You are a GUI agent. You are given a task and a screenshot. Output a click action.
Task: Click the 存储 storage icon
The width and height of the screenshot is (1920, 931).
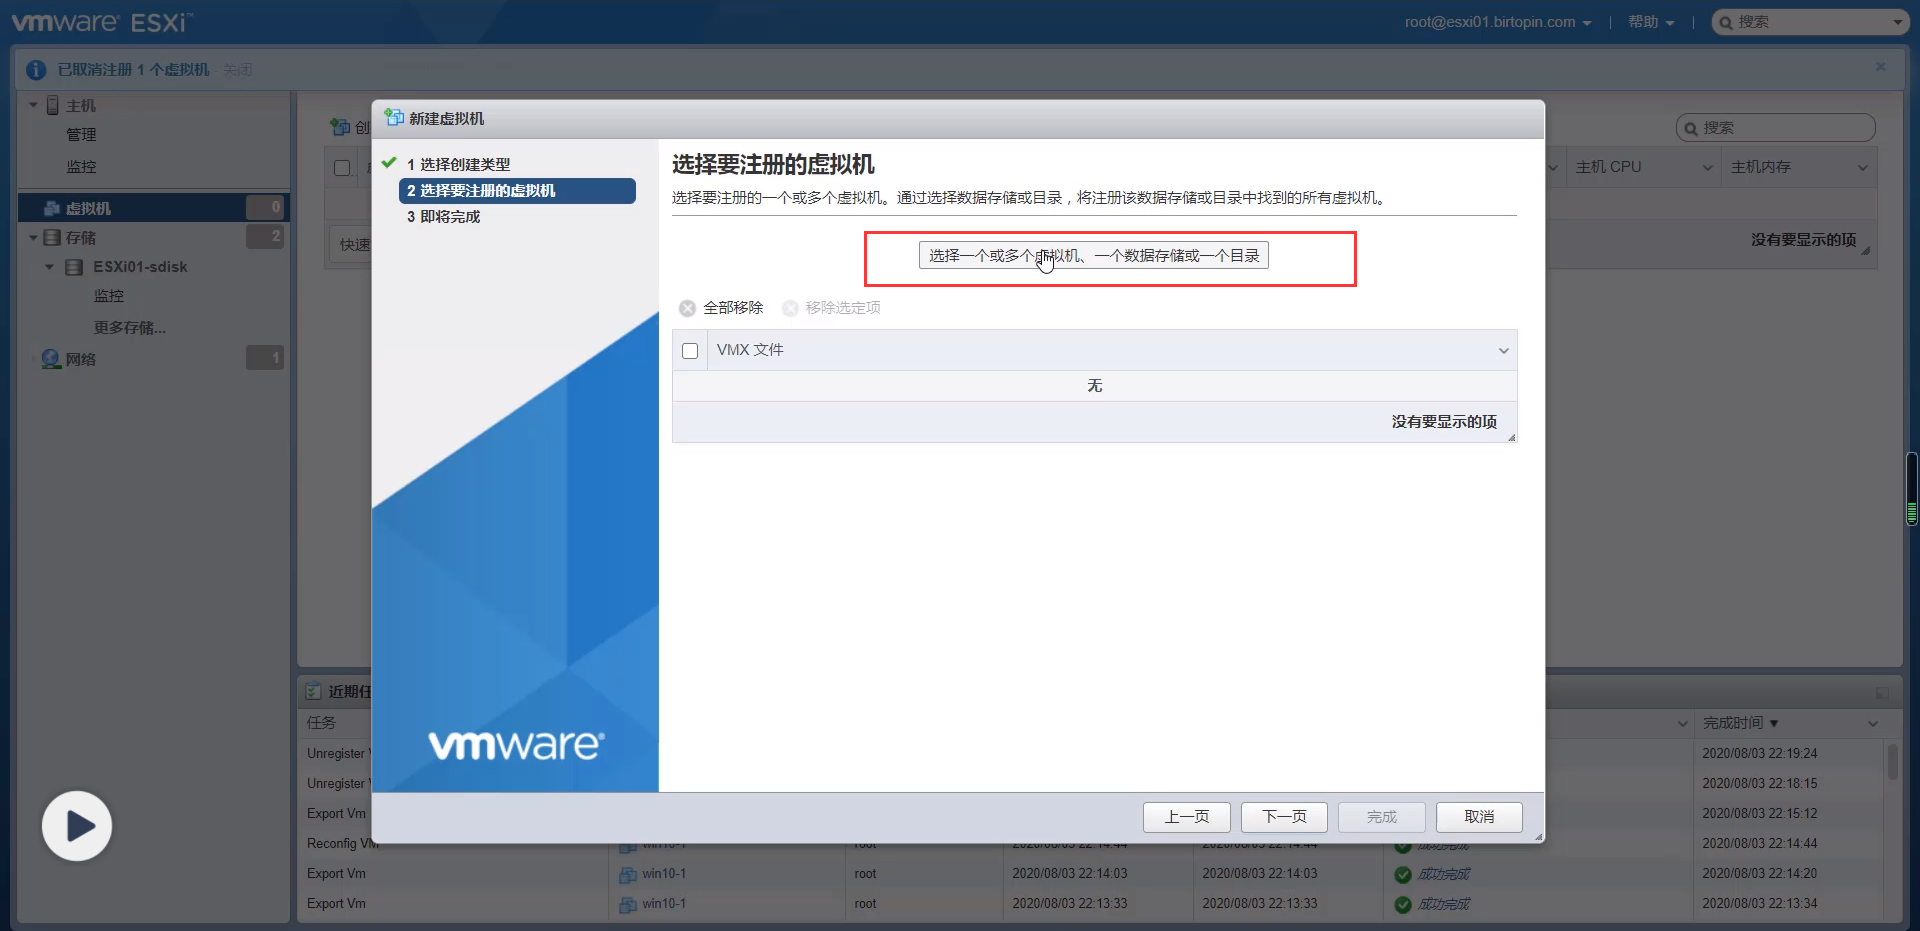52,238
